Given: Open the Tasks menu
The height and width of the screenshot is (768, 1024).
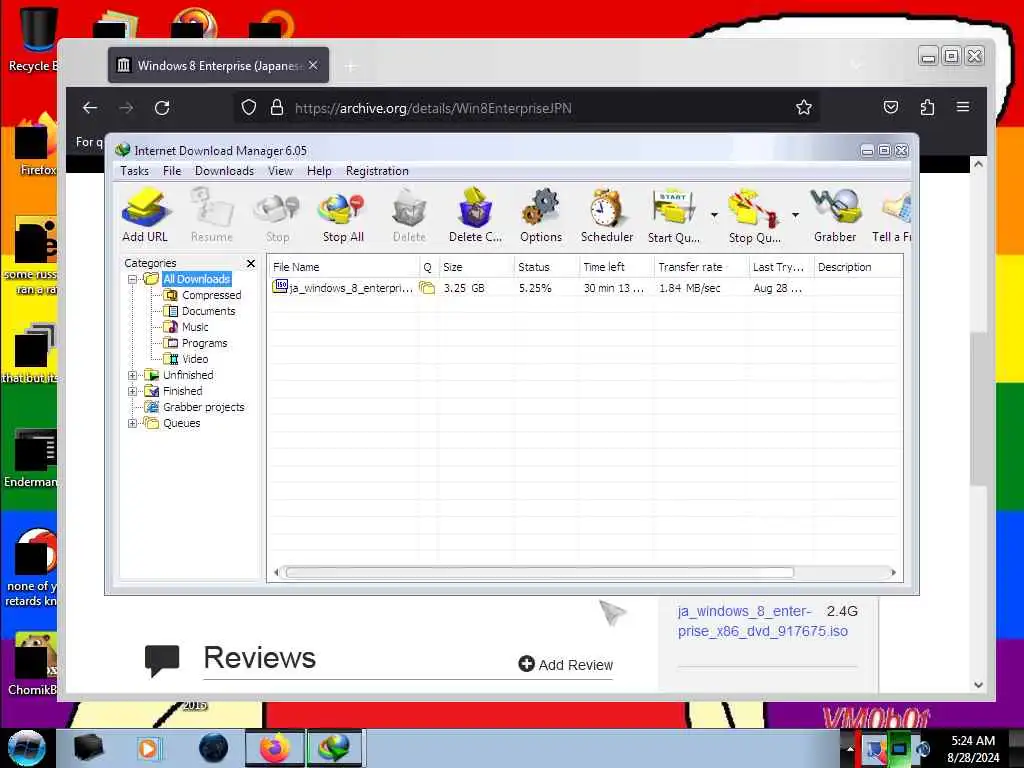Looking at the screenshot, I should tap(135, 171).
